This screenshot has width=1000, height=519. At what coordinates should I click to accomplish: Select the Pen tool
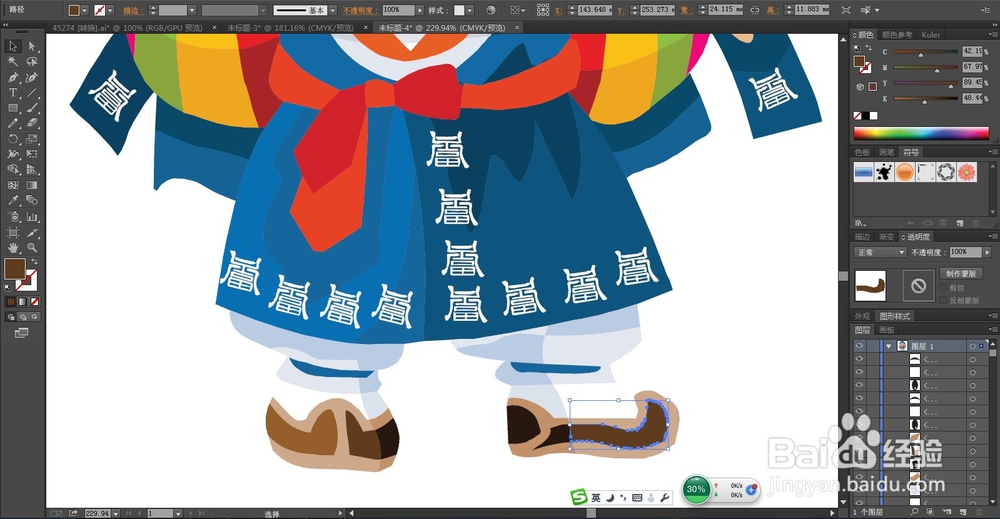click(x=13, y=77)
